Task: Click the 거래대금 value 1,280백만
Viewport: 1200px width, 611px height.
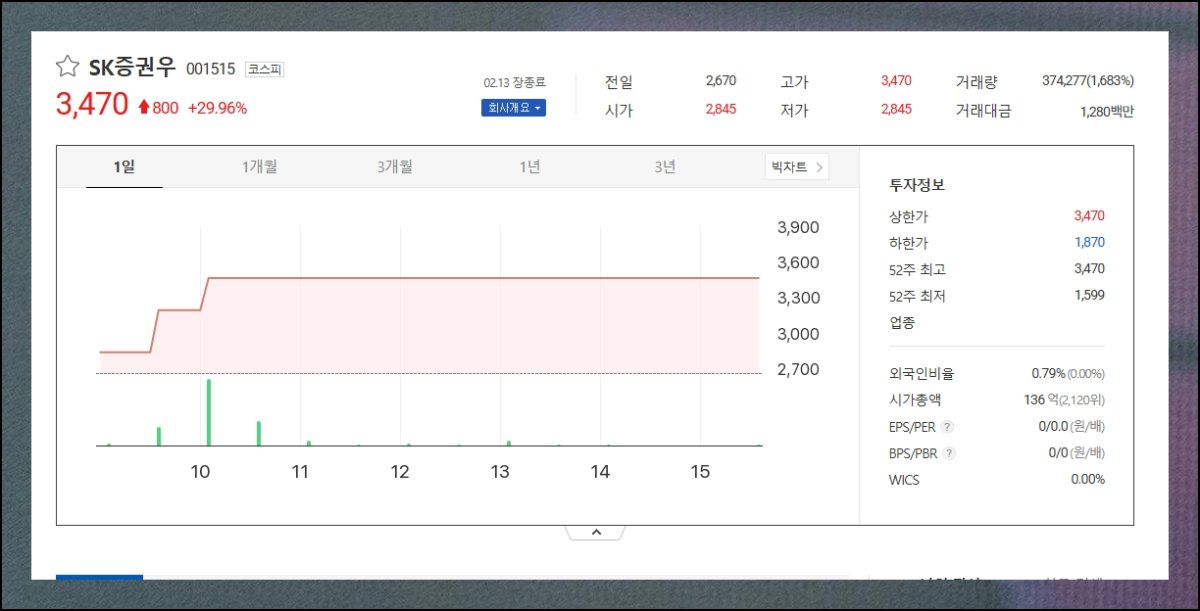Action: tap(1107, 111)
